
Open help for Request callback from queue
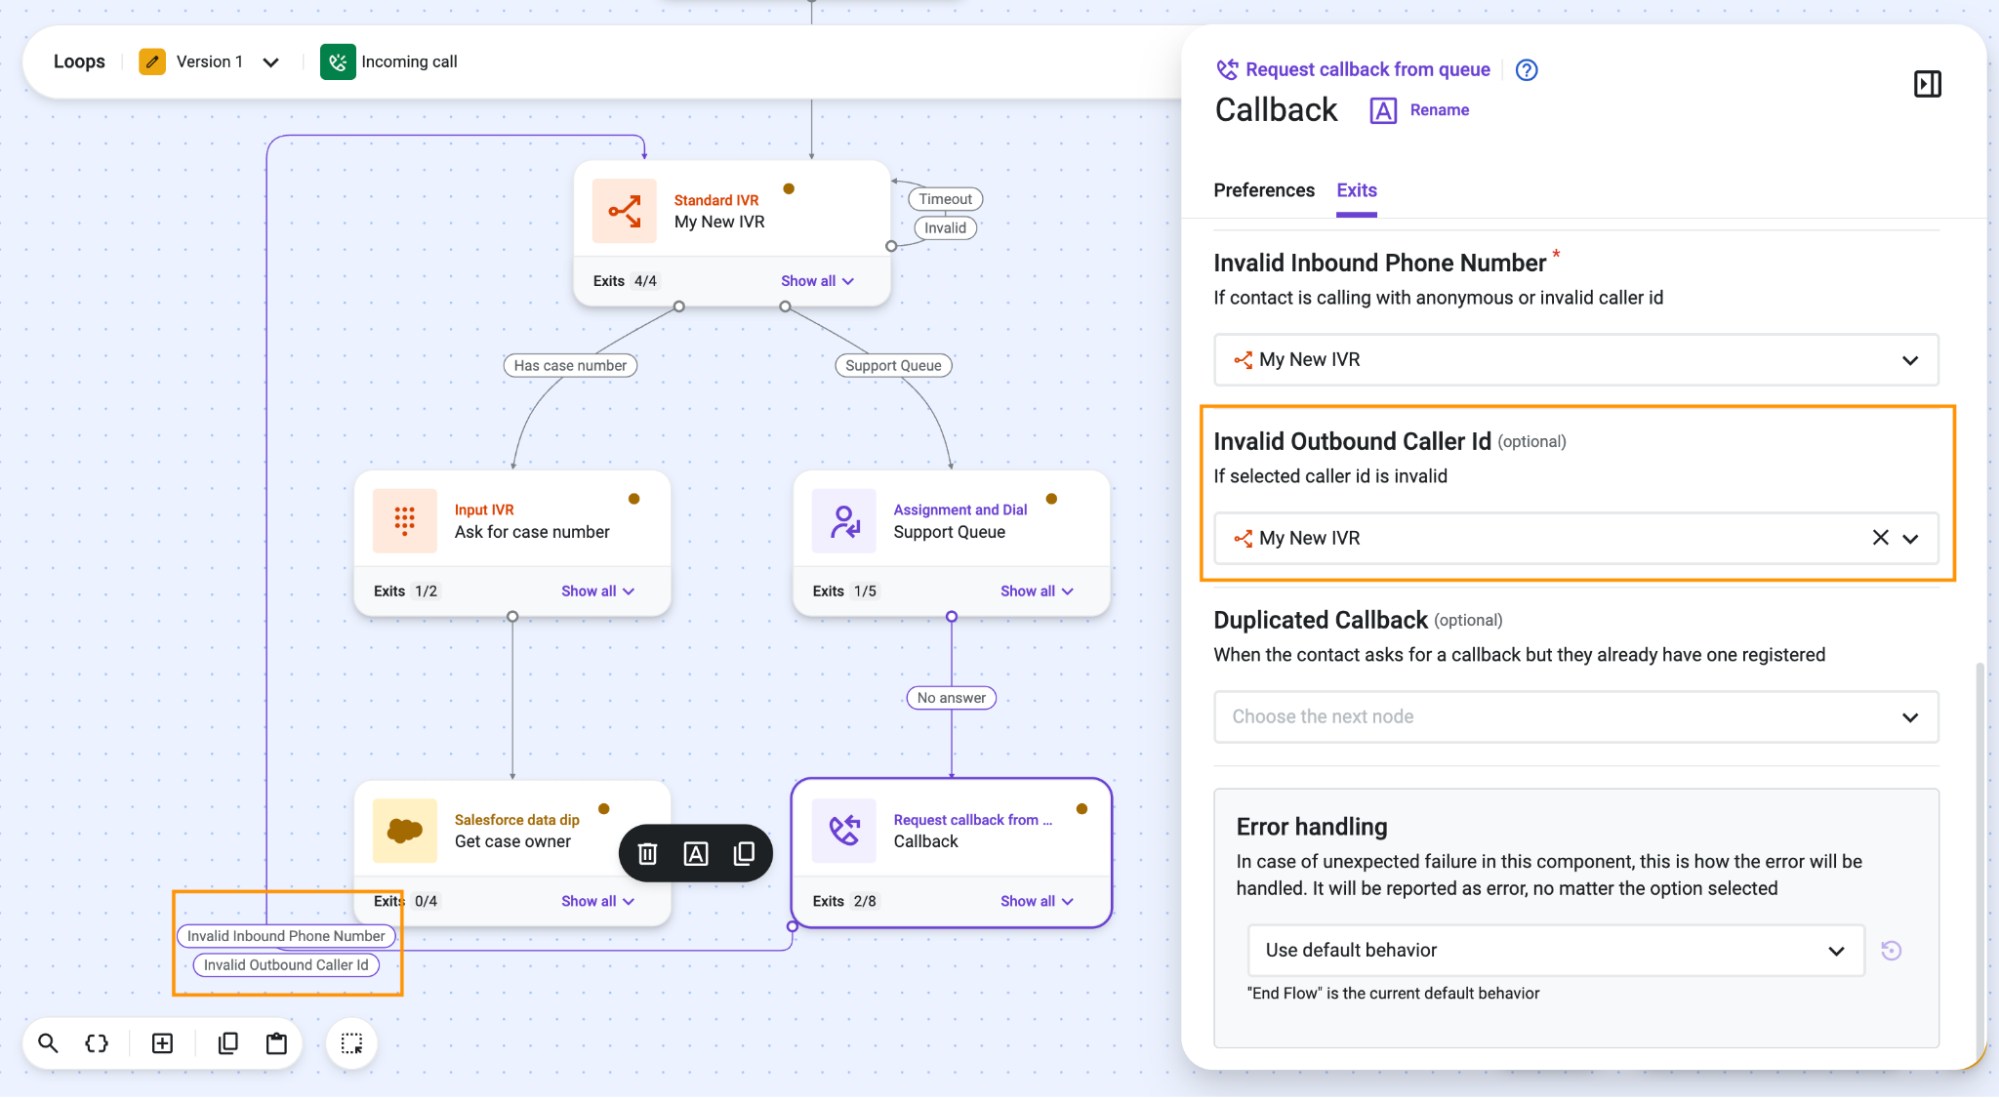click(1526, 70)
